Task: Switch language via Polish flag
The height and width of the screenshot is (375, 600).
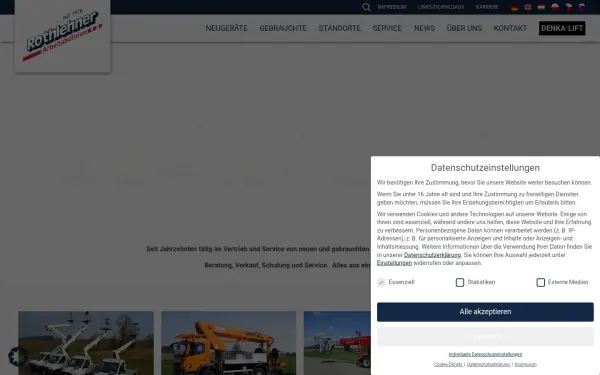Action: (x=555, y=7)
